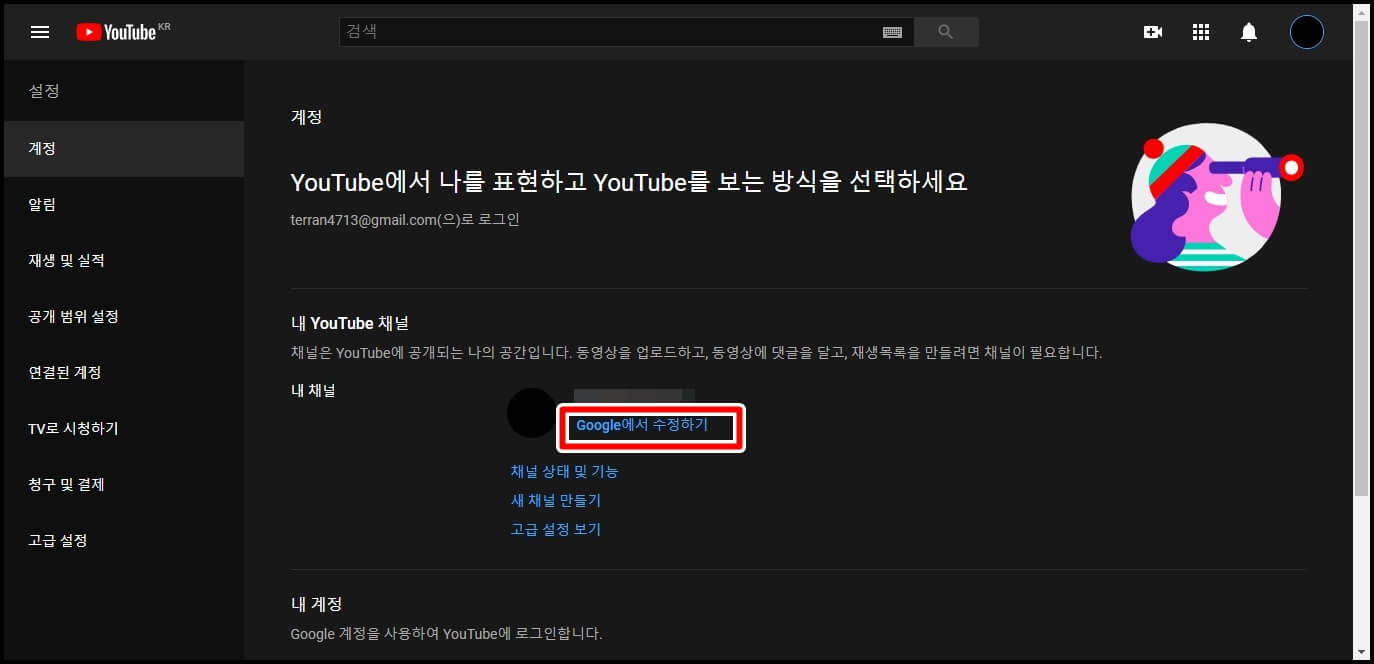Open the on-screen keyboard icon in search
Viewport: 1374px width, 664px height.
pos(892,32)
